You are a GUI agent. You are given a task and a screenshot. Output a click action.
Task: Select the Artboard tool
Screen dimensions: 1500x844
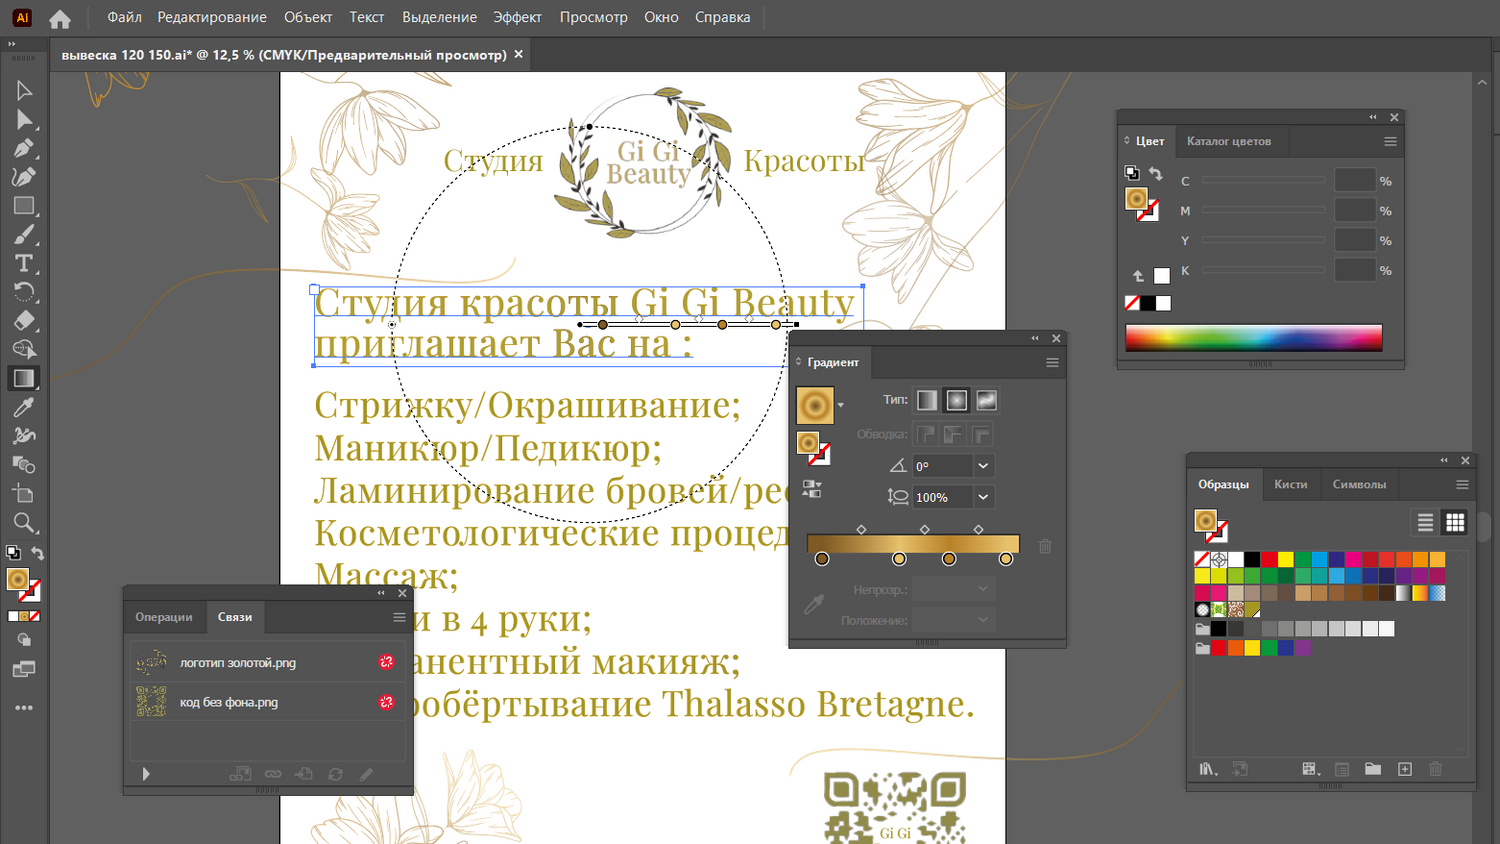(24, 494)
